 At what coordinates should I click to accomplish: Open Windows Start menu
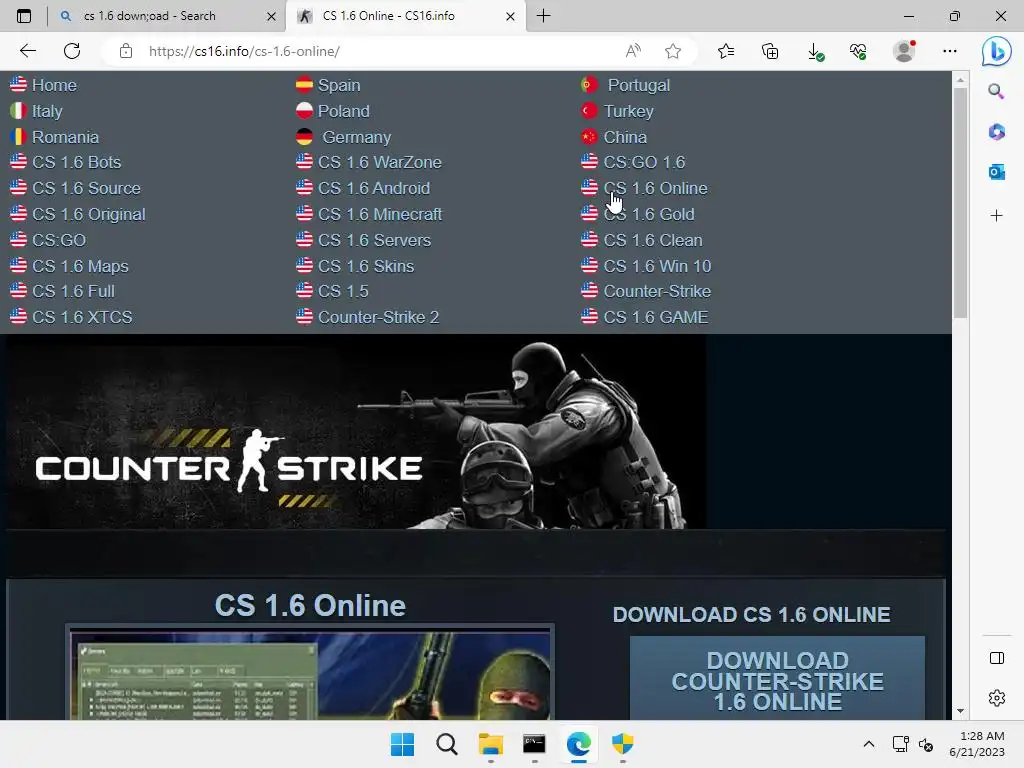402,744
